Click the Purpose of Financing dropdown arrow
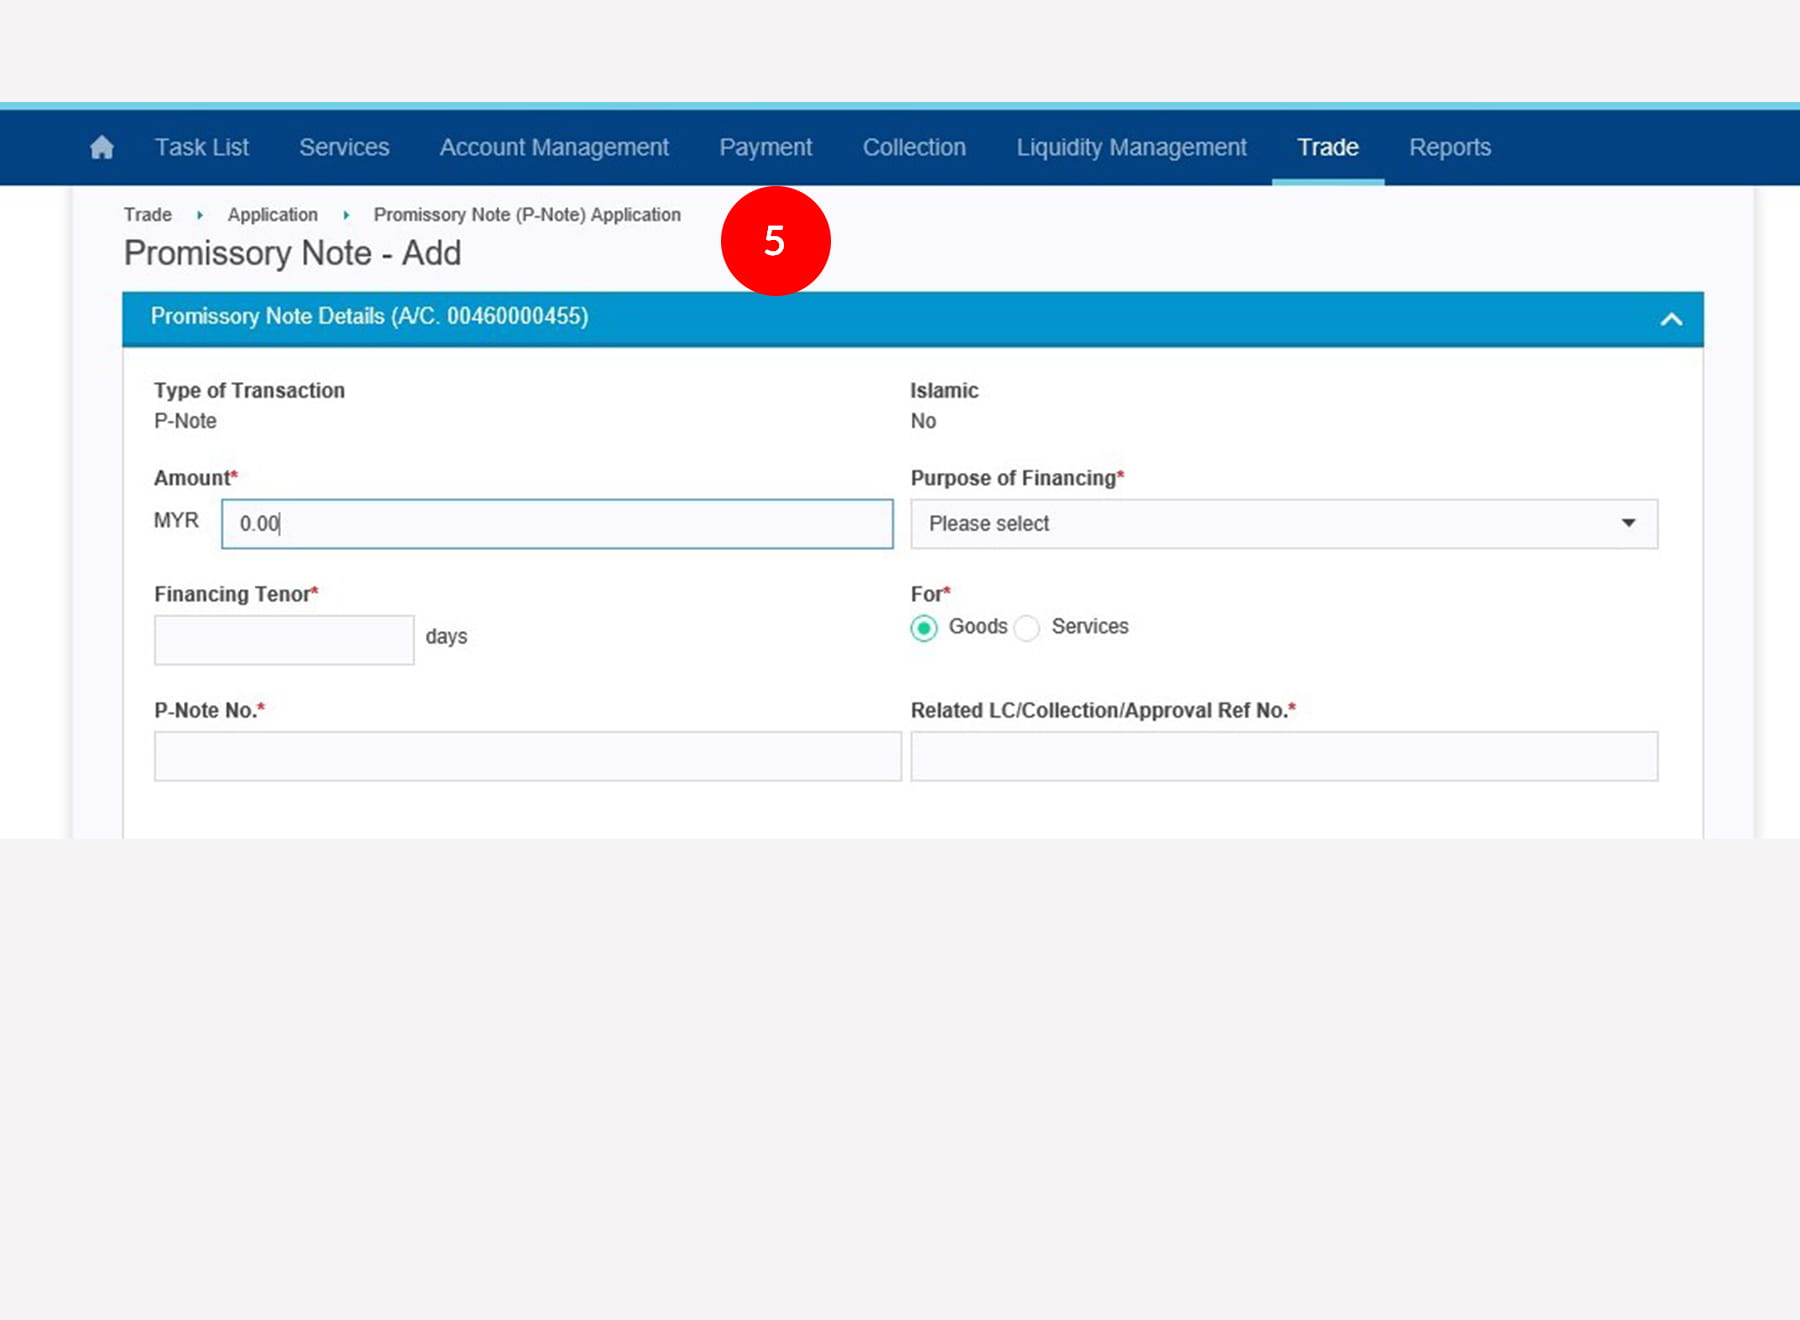The image size is (1800, 1320). click(1628, 523)
